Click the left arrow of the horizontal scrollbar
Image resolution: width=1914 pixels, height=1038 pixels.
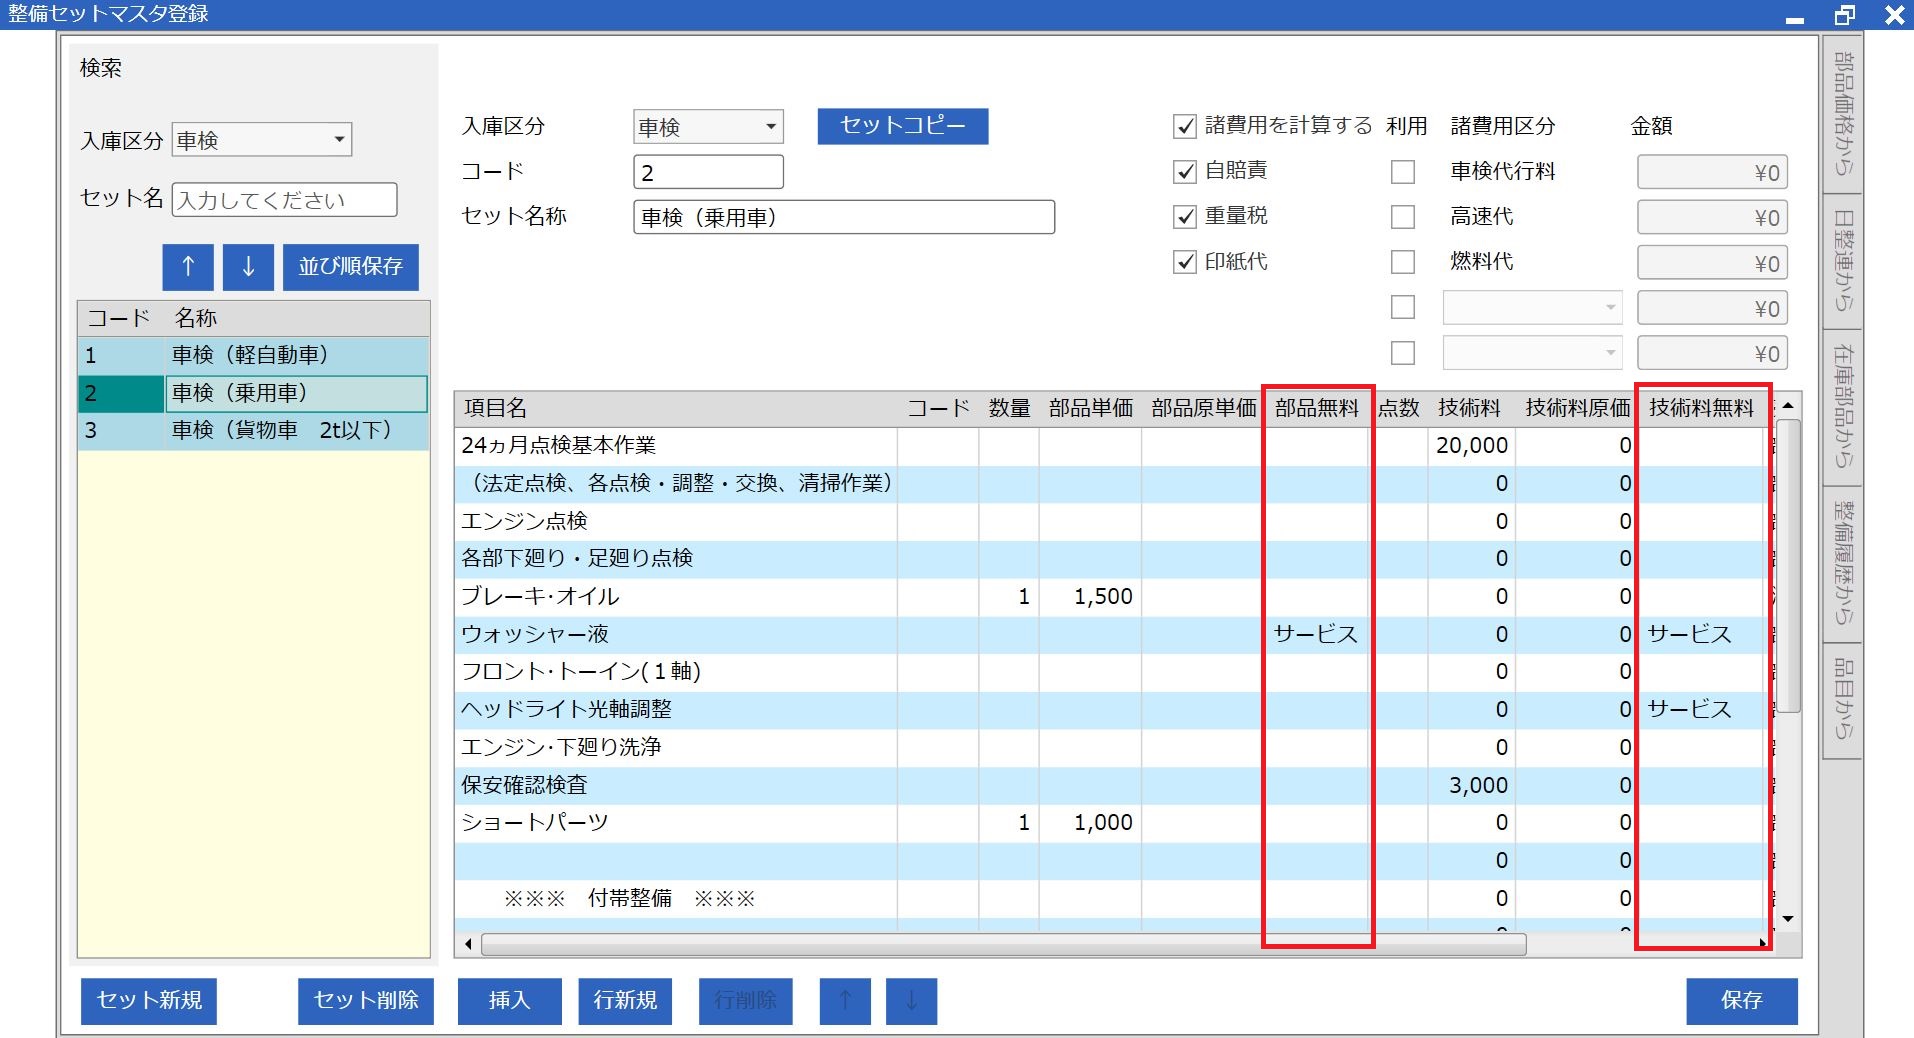pyautogui.click(x=468, y=944)
